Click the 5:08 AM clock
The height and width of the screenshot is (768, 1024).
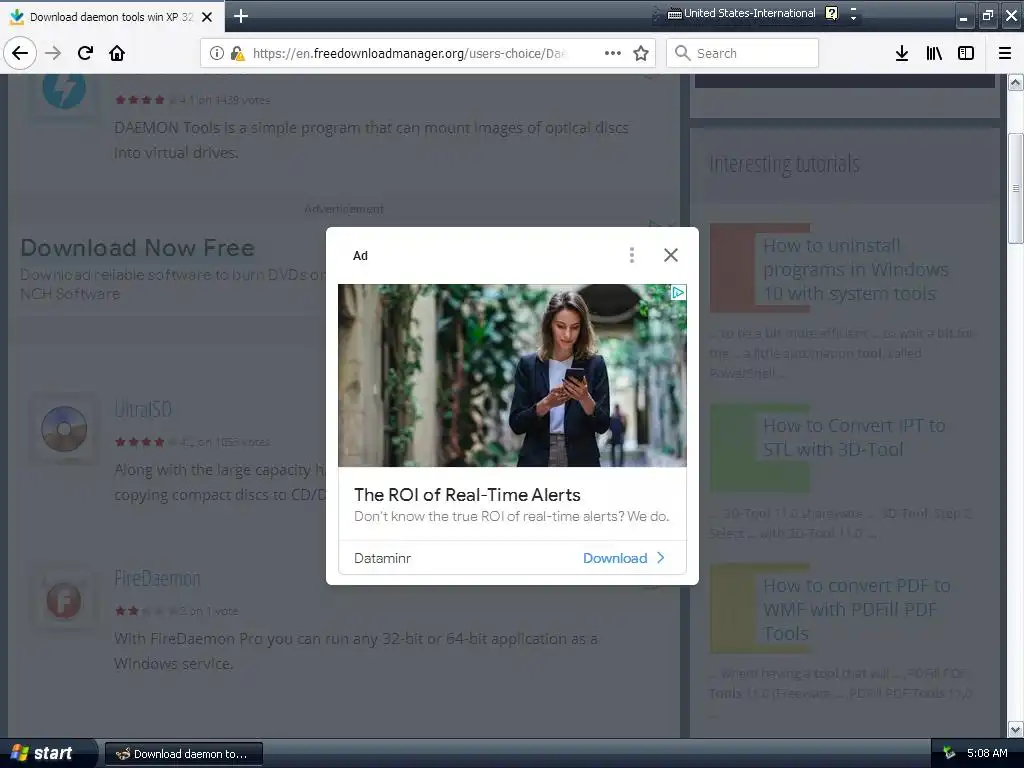pos(987,753)
